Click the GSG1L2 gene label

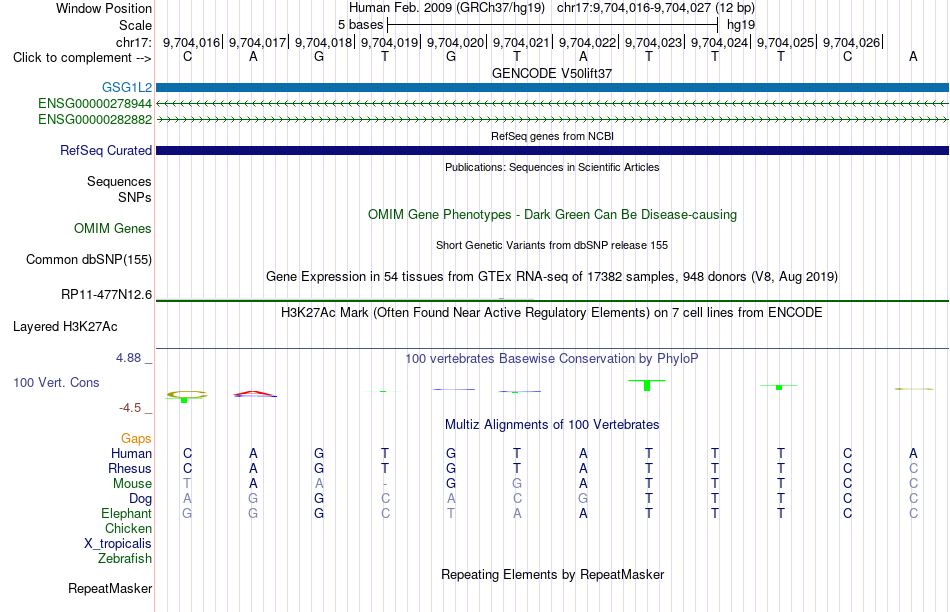(x=127, y=87)
